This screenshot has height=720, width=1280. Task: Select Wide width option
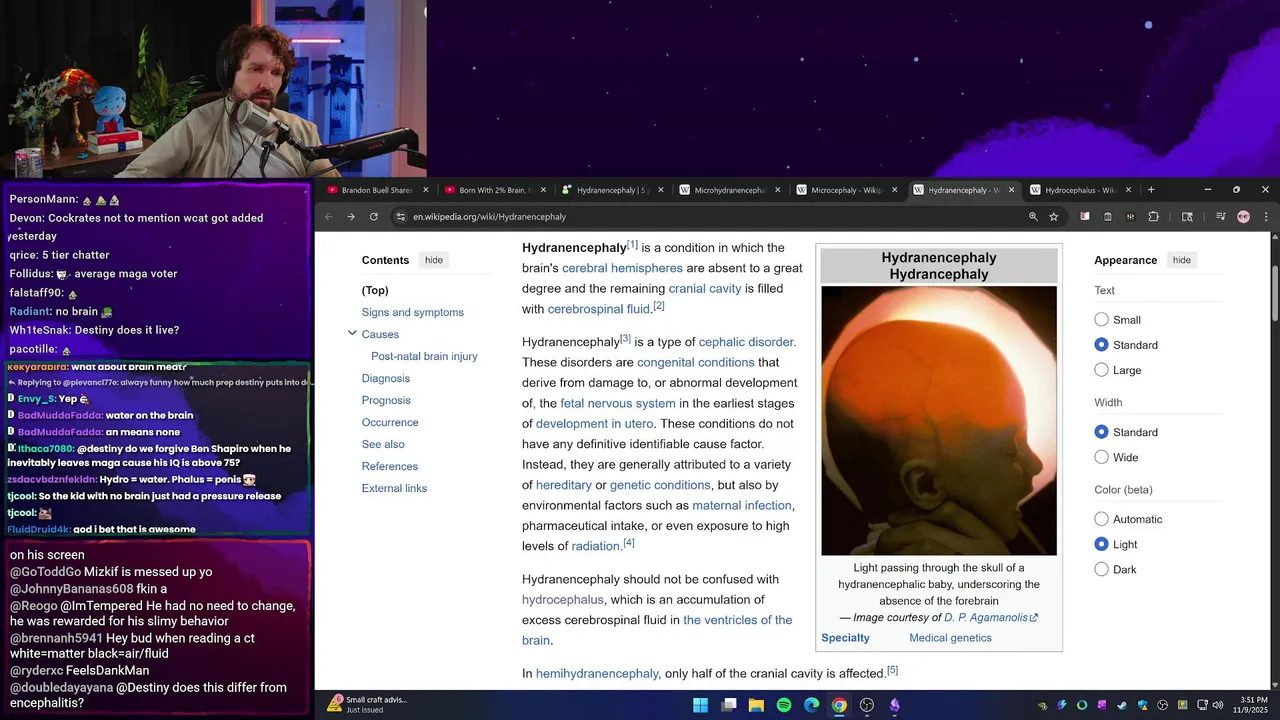click(x=1101, y=457)
